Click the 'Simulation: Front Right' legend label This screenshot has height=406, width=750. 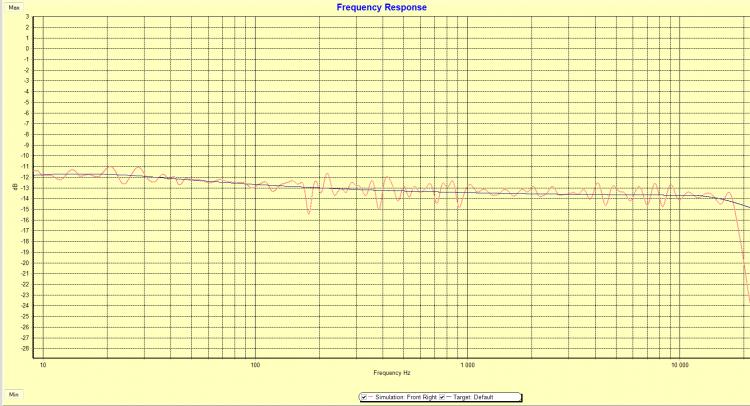pos(406,397)
